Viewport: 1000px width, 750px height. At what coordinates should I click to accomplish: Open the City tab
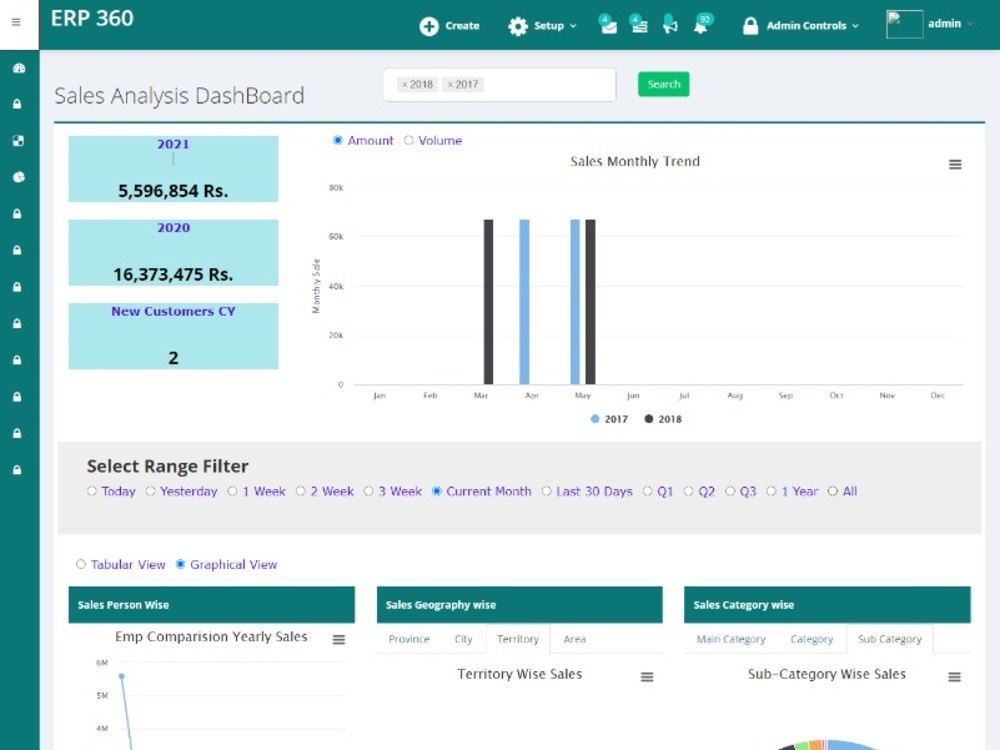click(463, 639)
